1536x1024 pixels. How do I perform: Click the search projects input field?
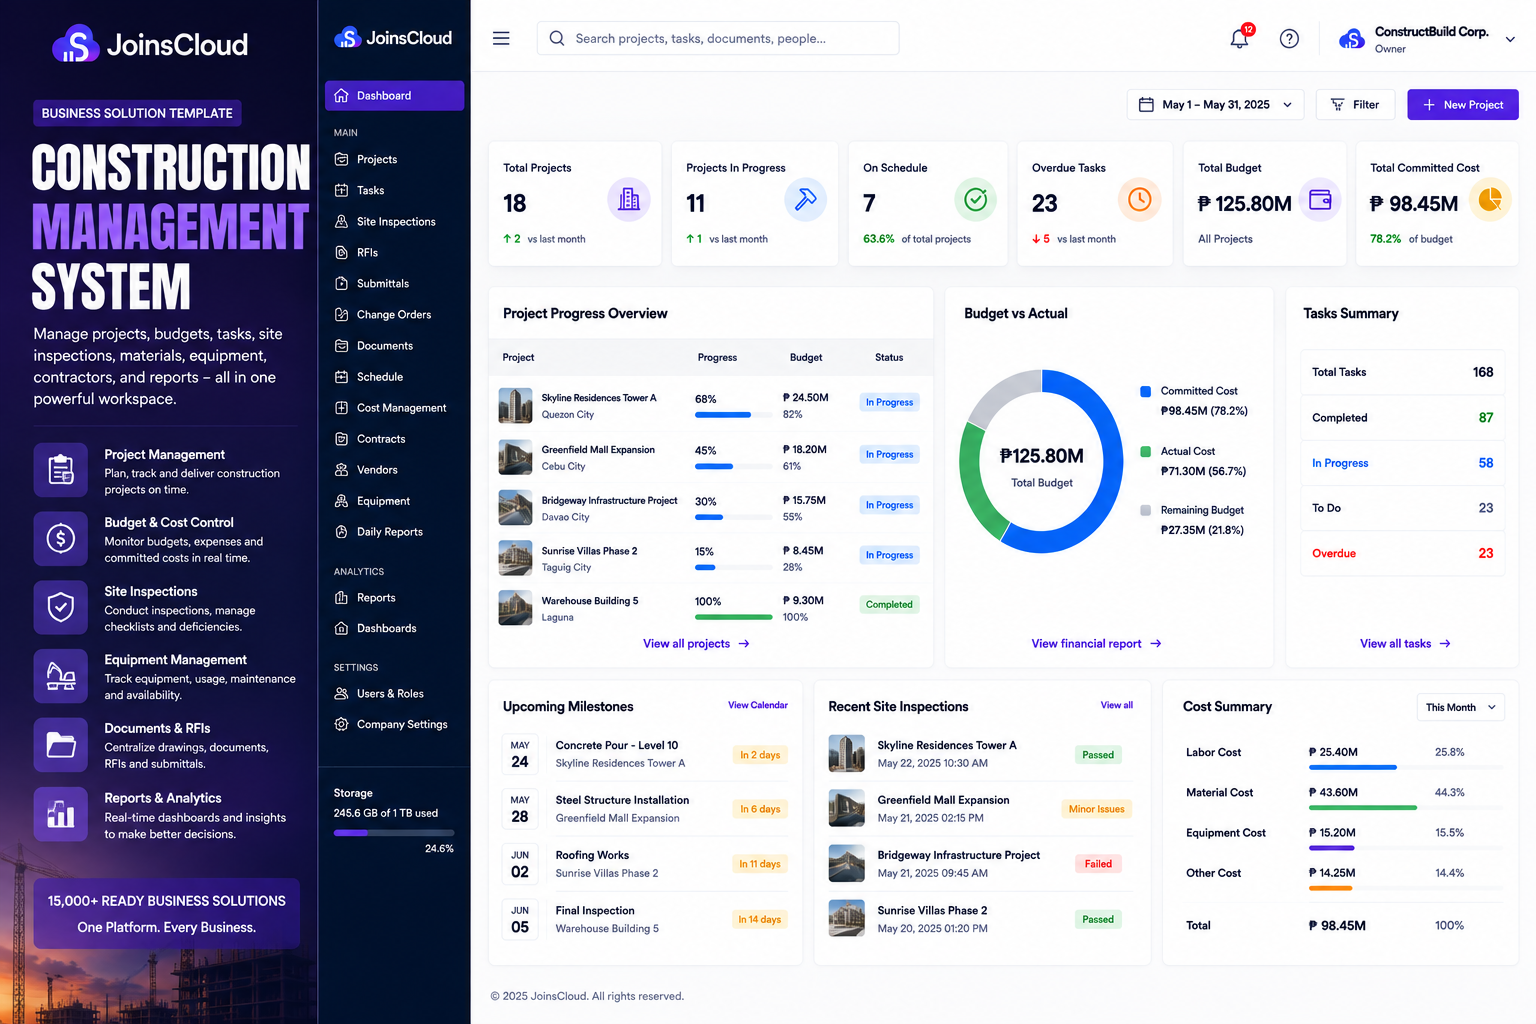(x=718, y=39)
